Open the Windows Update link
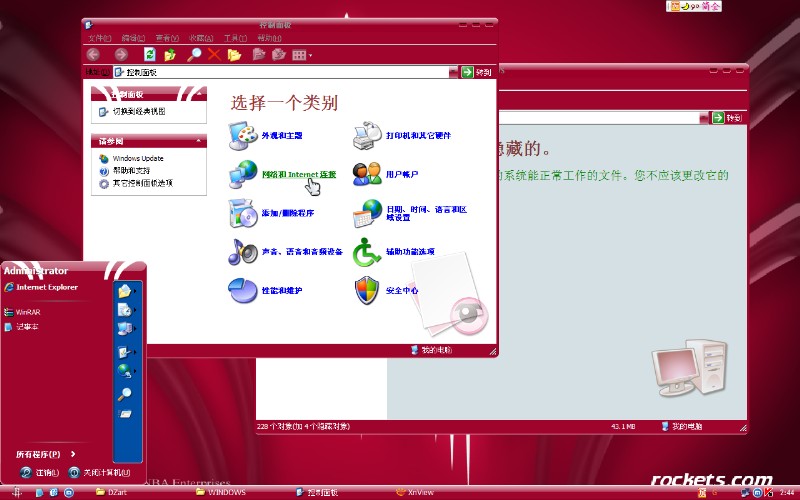This screenshot has width=800, height=500. tap(138, 158)
